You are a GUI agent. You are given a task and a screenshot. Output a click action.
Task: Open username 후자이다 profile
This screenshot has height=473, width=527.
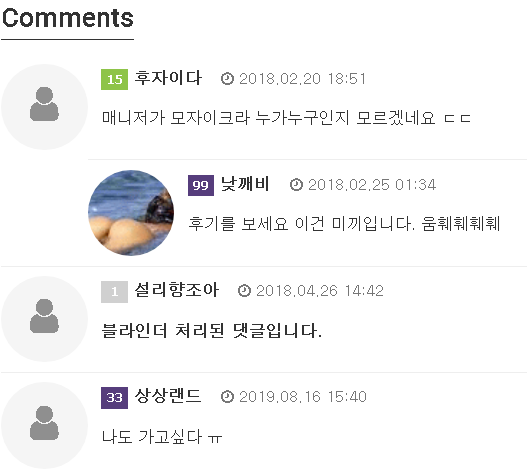point(168,78)
